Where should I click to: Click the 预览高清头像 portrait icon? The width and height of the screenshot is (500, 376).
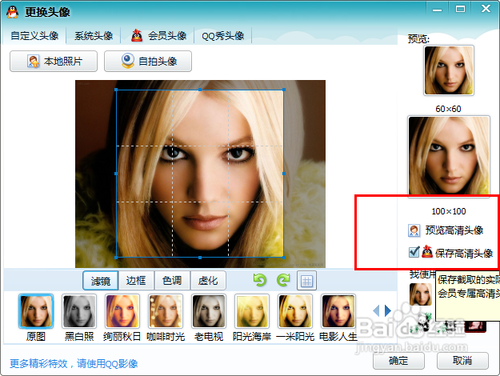(414, 231)
